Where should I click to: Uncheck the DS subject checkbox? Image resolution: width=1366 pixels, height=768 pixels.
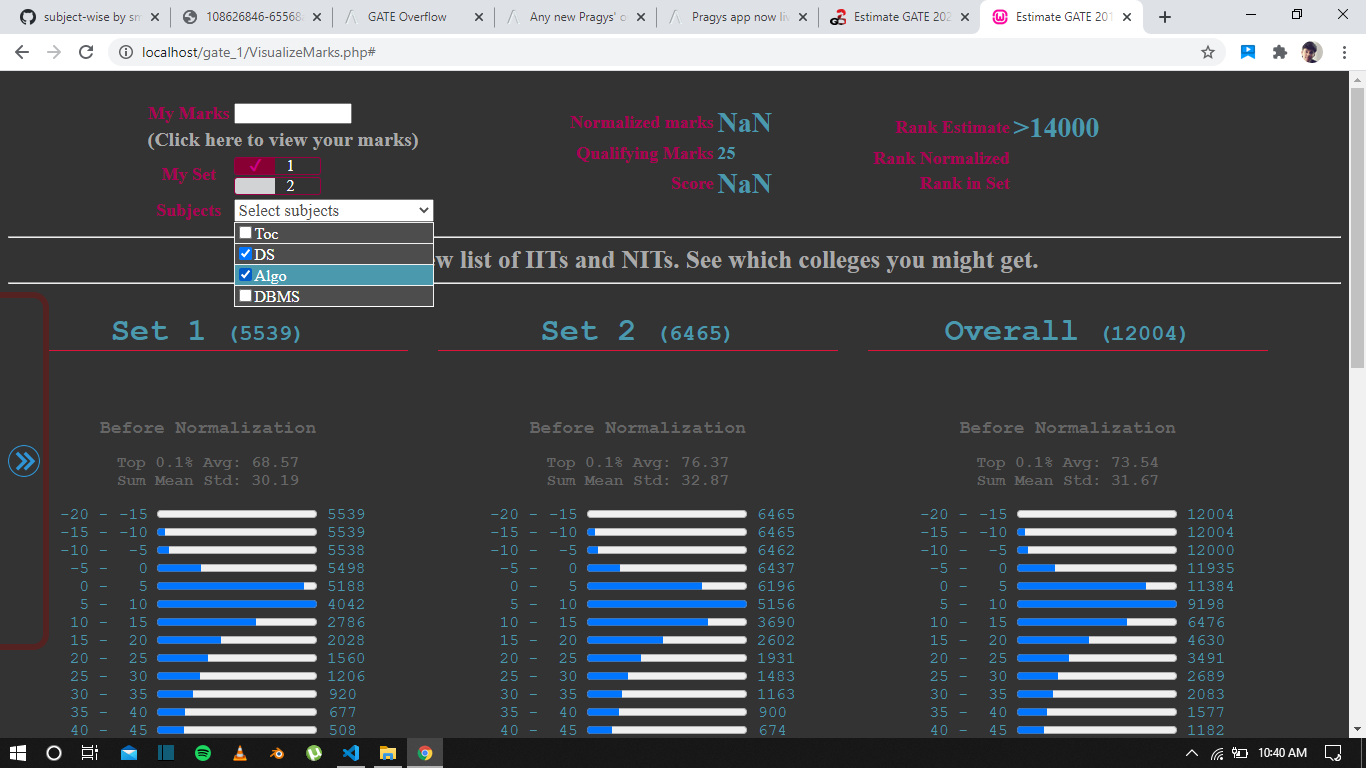(x=245, y=253)
